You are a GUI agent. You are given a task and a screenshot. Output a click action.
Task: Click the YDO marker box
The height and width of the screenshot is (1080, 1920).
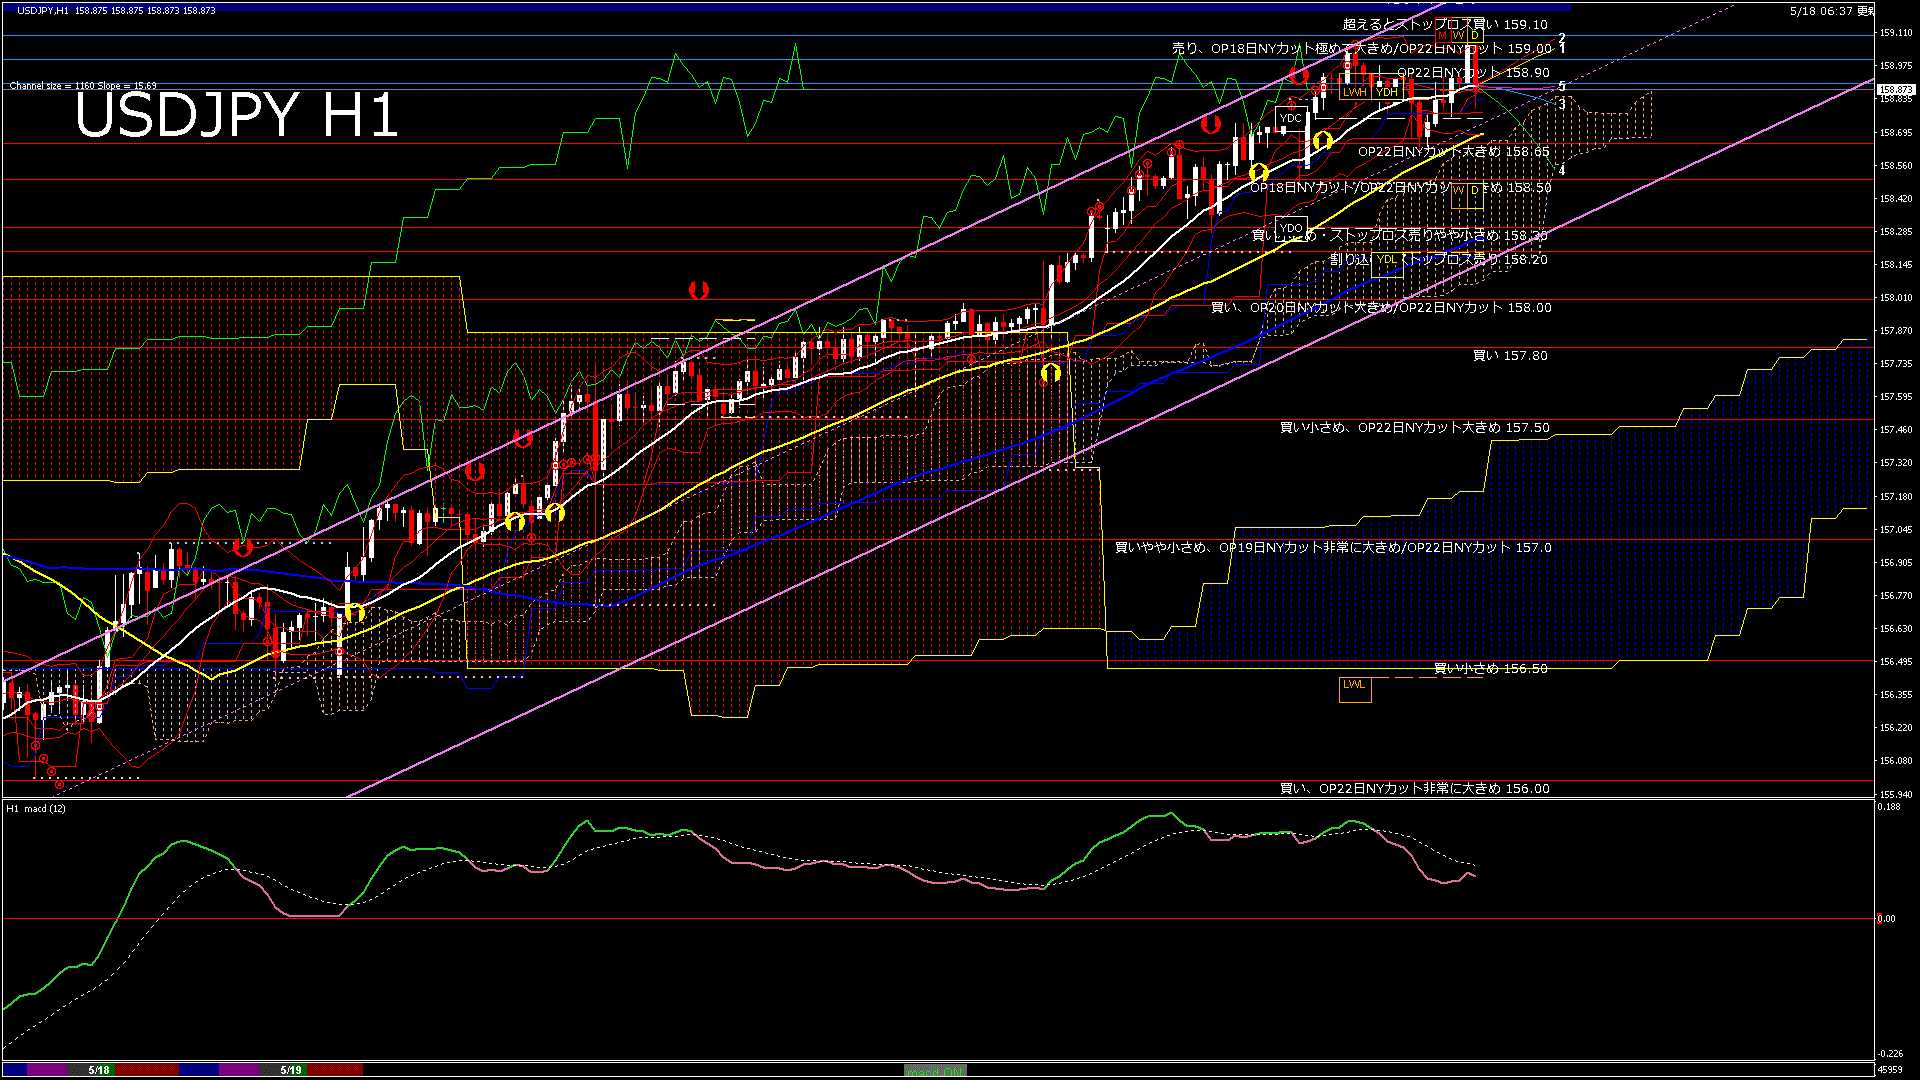click(x=1291, y=228)
